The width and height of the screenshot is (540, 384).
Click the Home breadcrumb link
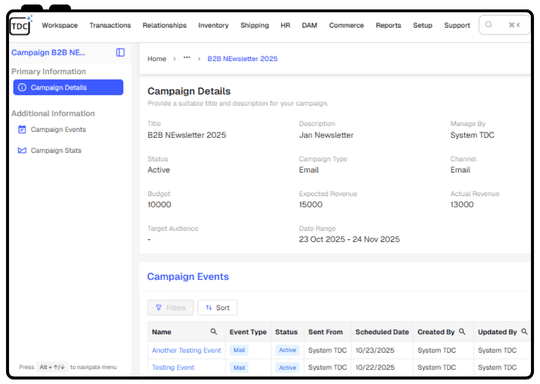coord(157,59)
